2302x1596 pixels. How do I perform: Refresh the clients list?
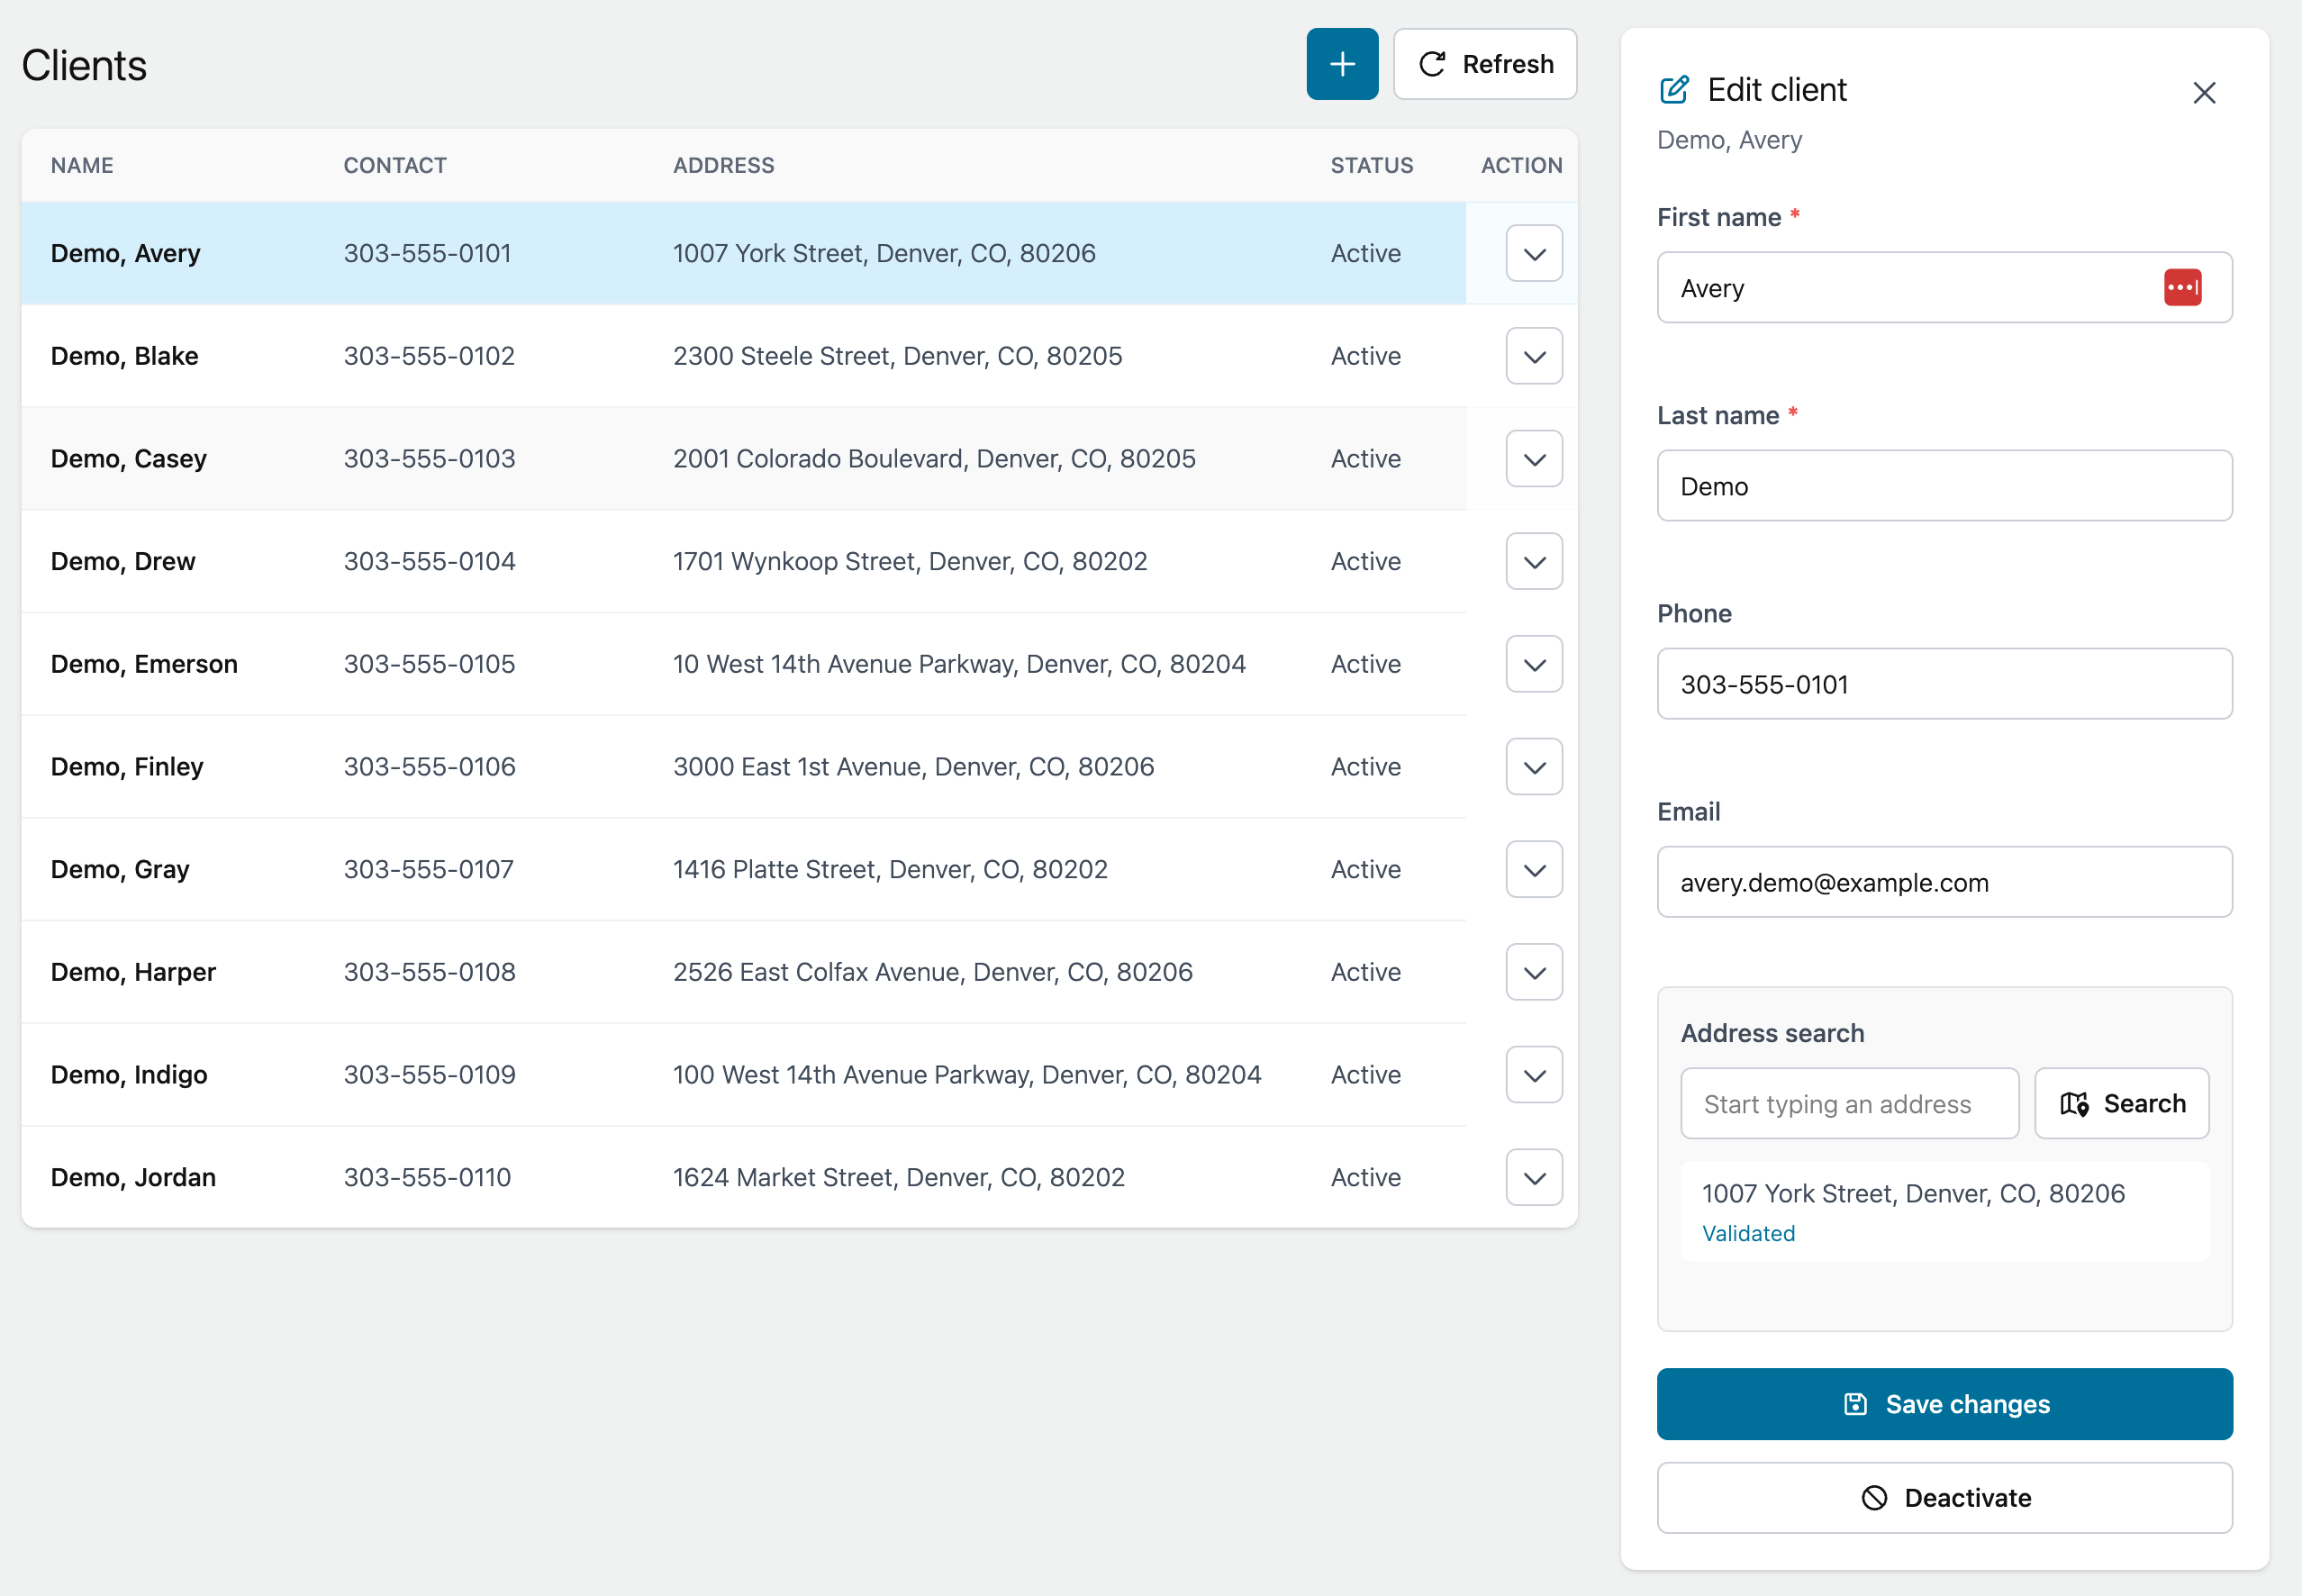1485,64
